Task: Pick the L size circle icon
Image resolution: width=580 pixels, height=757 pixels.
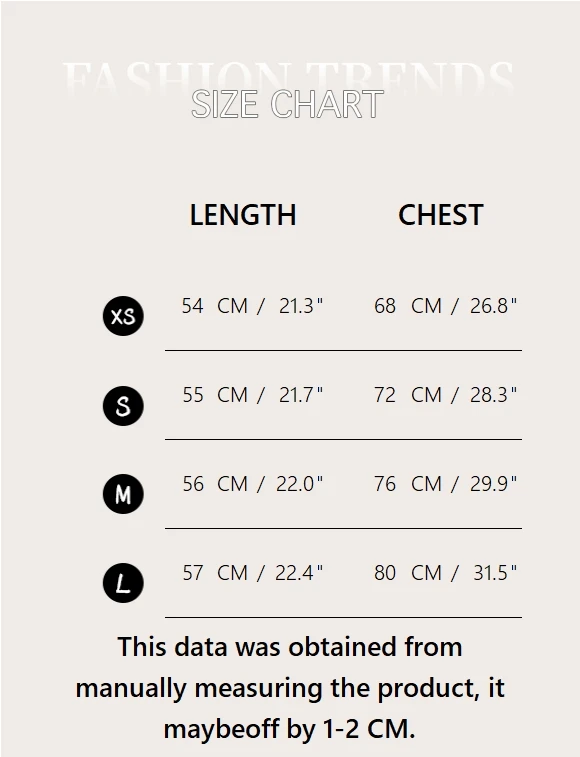Action: pyautogui.click(x=123, y=583)
